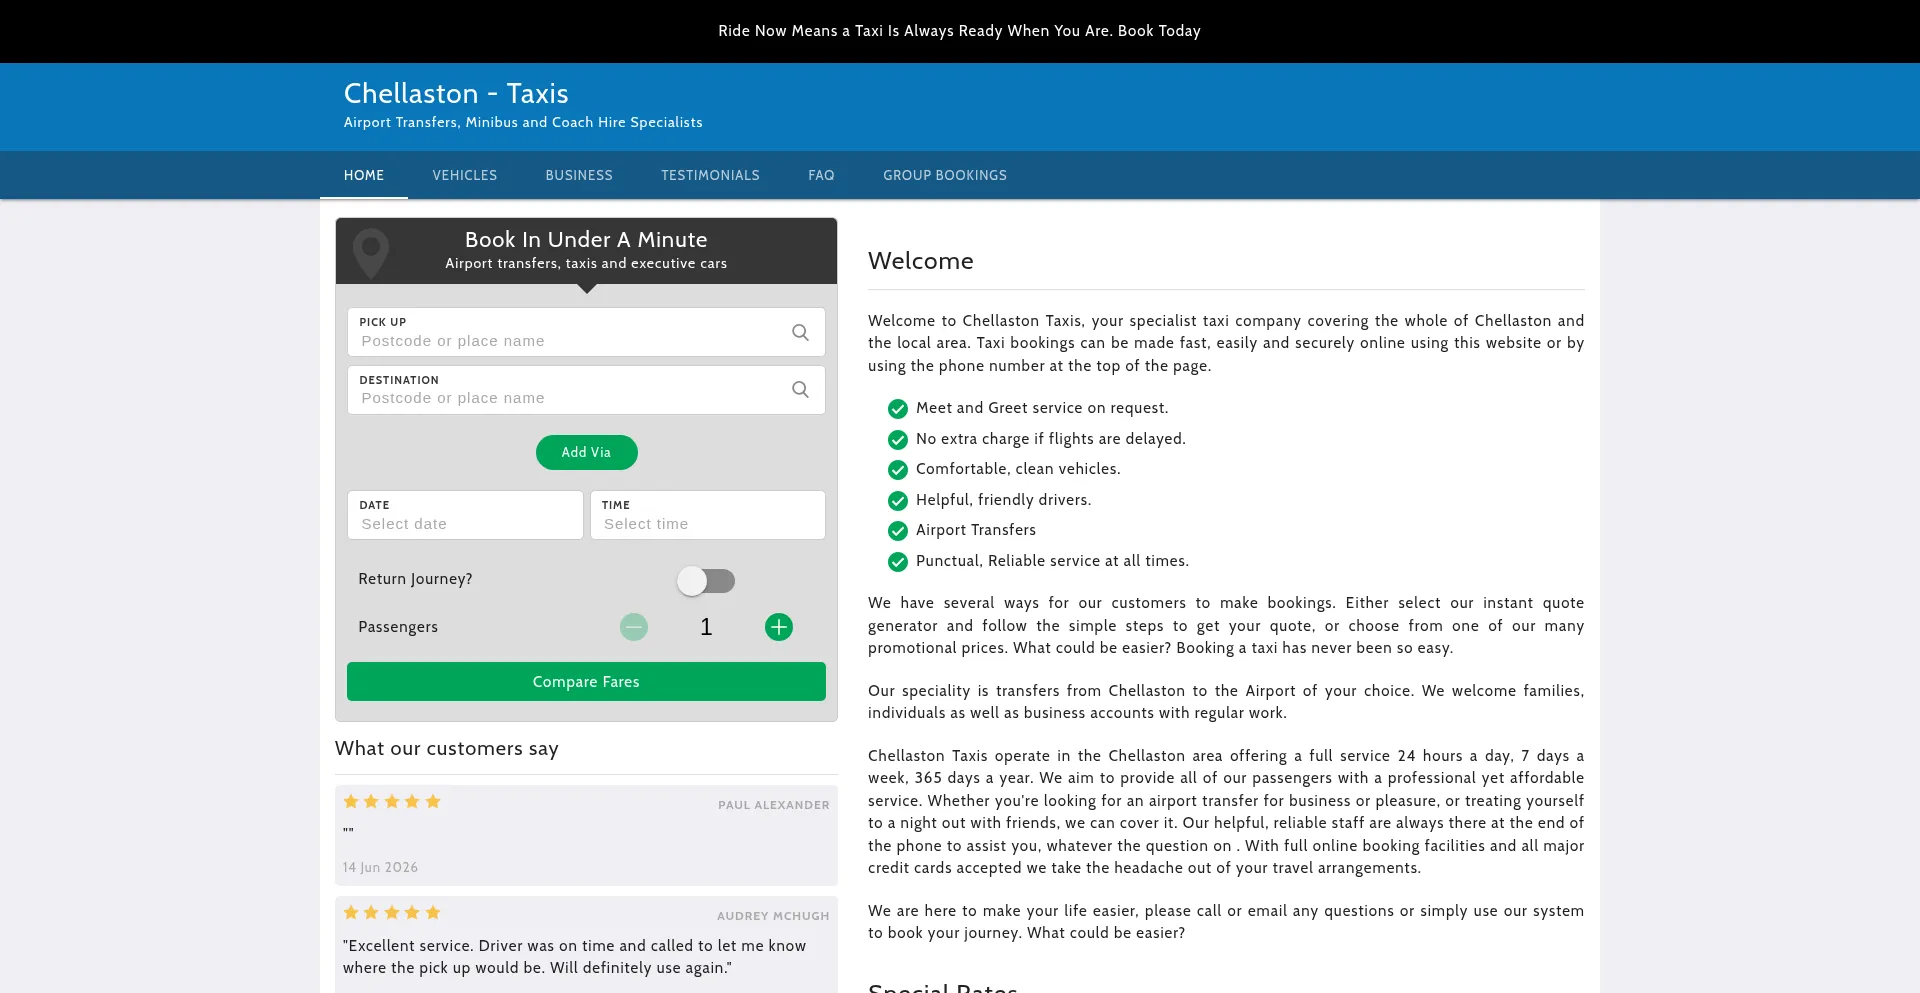Go to the Home tab
Screen dimensions: 1920x993
point(364,175)
